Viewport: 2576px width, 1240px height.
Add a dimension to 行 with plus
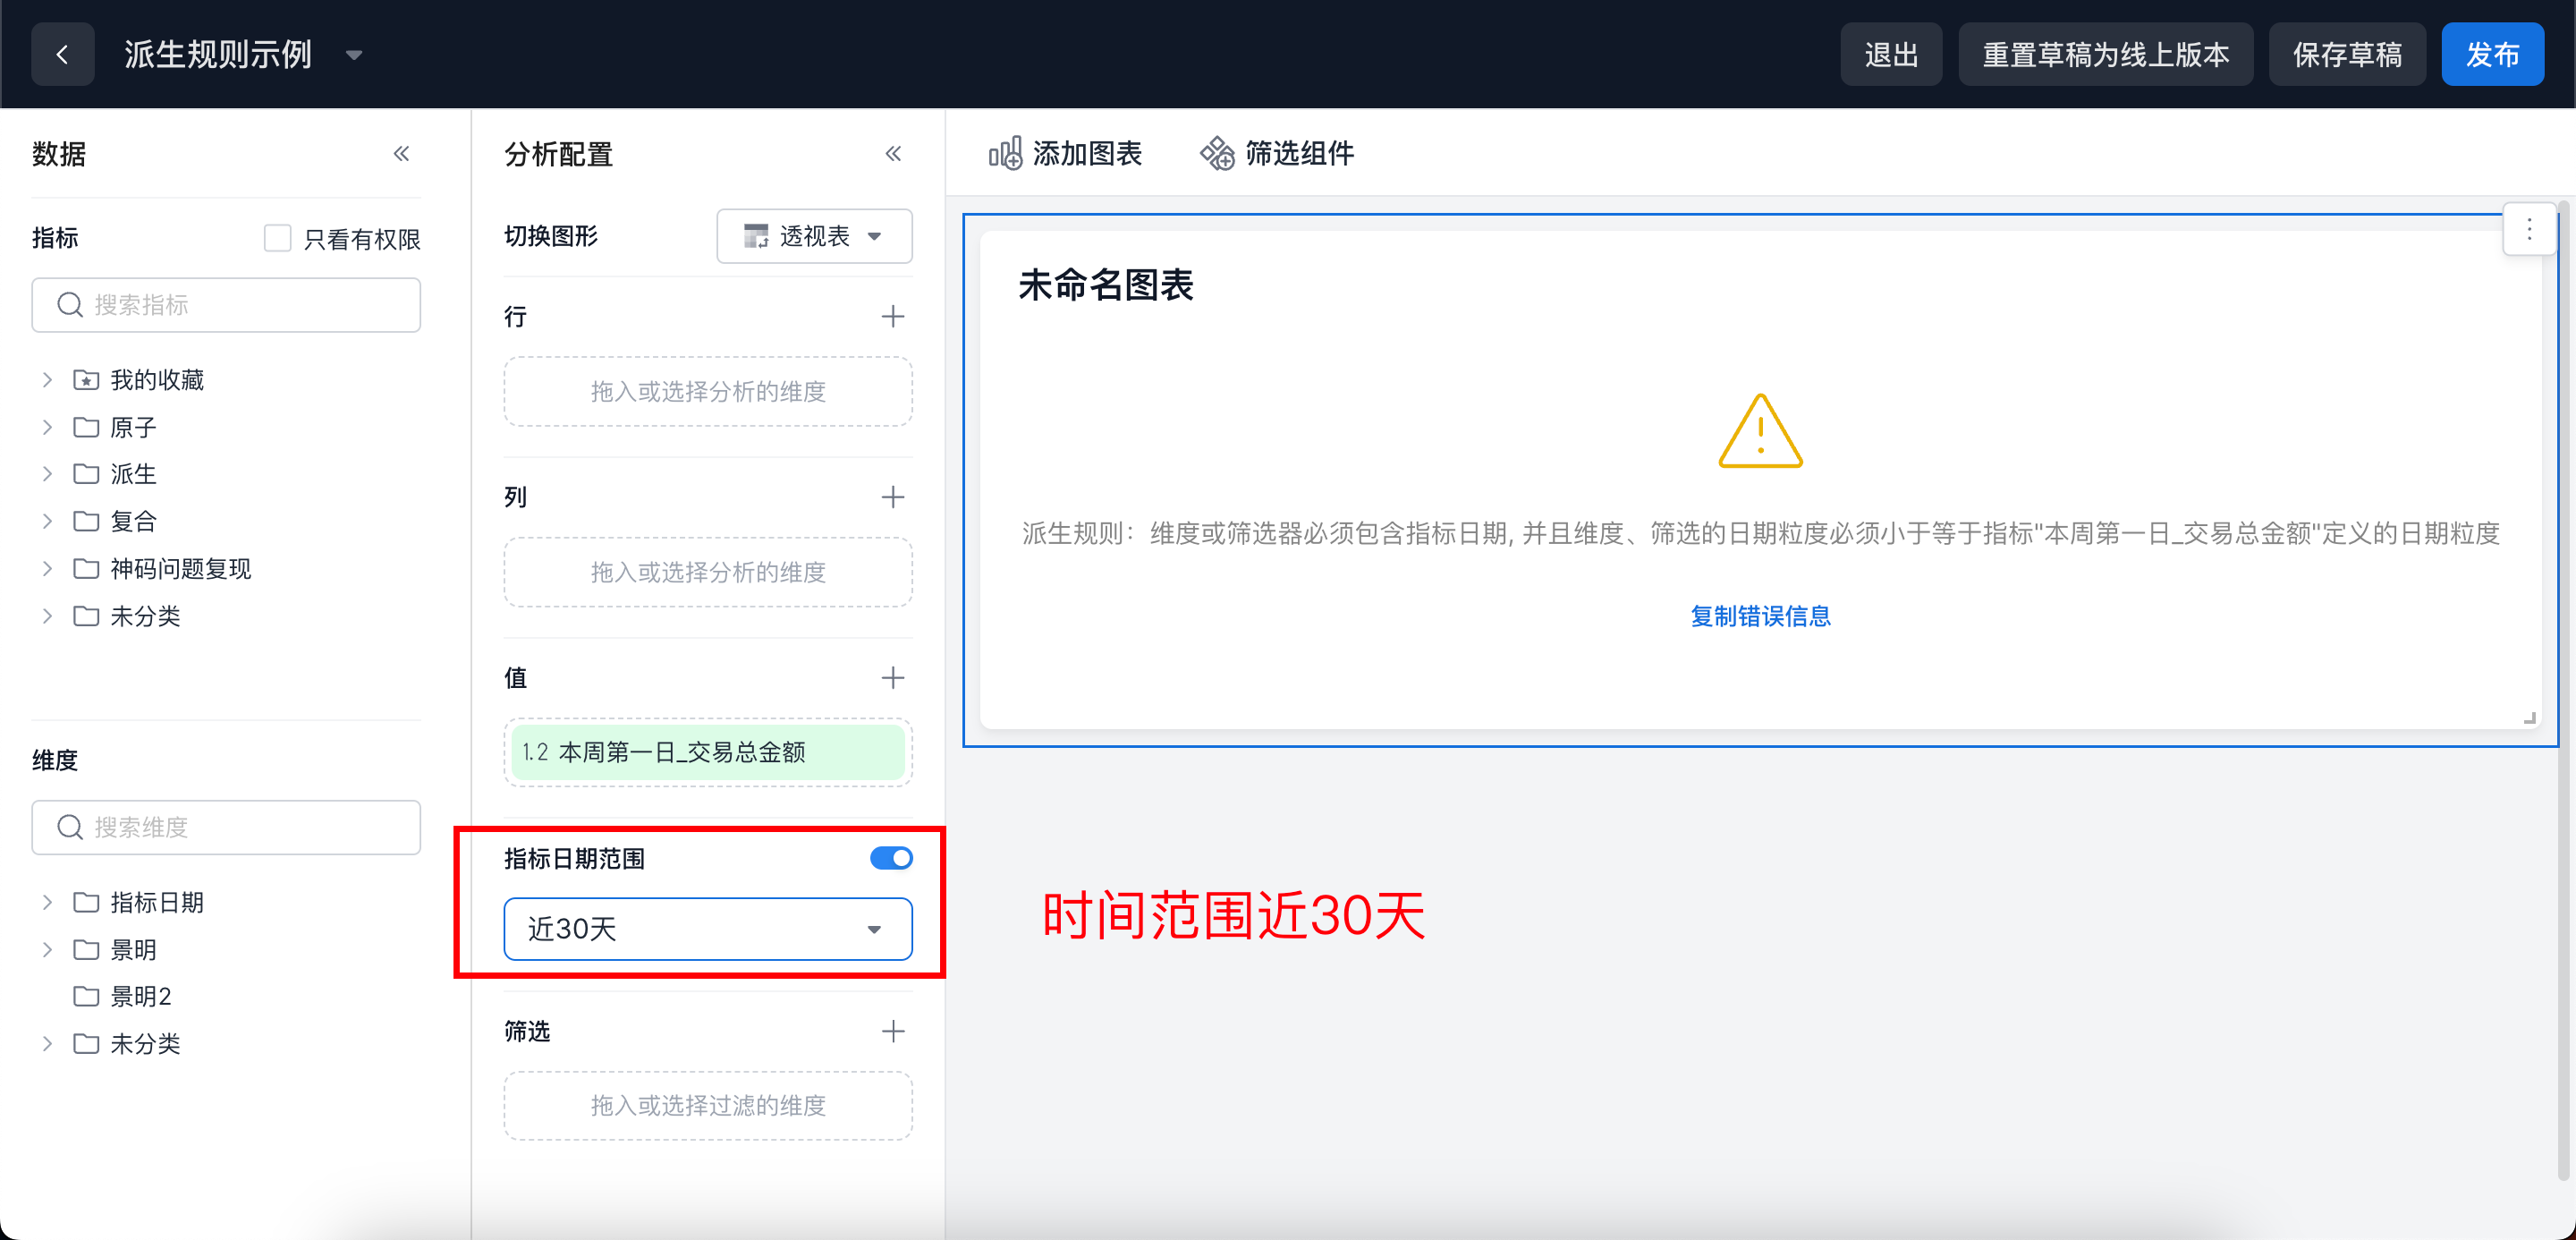tap(893, 316)
